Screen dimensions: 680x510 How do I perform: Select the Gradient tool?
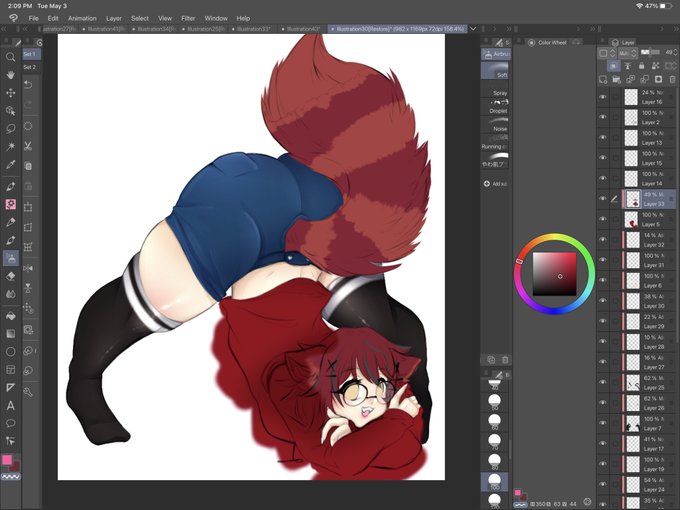[10, 333]
